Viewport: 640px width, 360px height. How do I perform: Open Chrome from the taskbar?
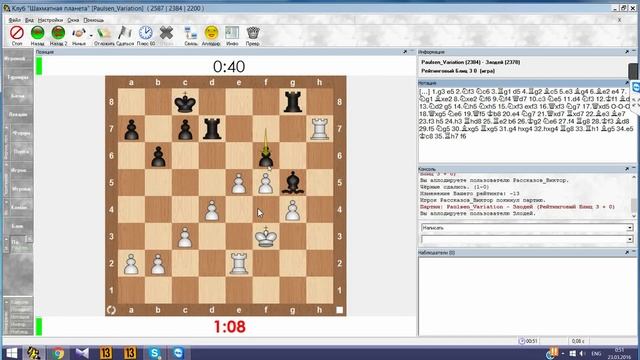click(x=58, y=353)
